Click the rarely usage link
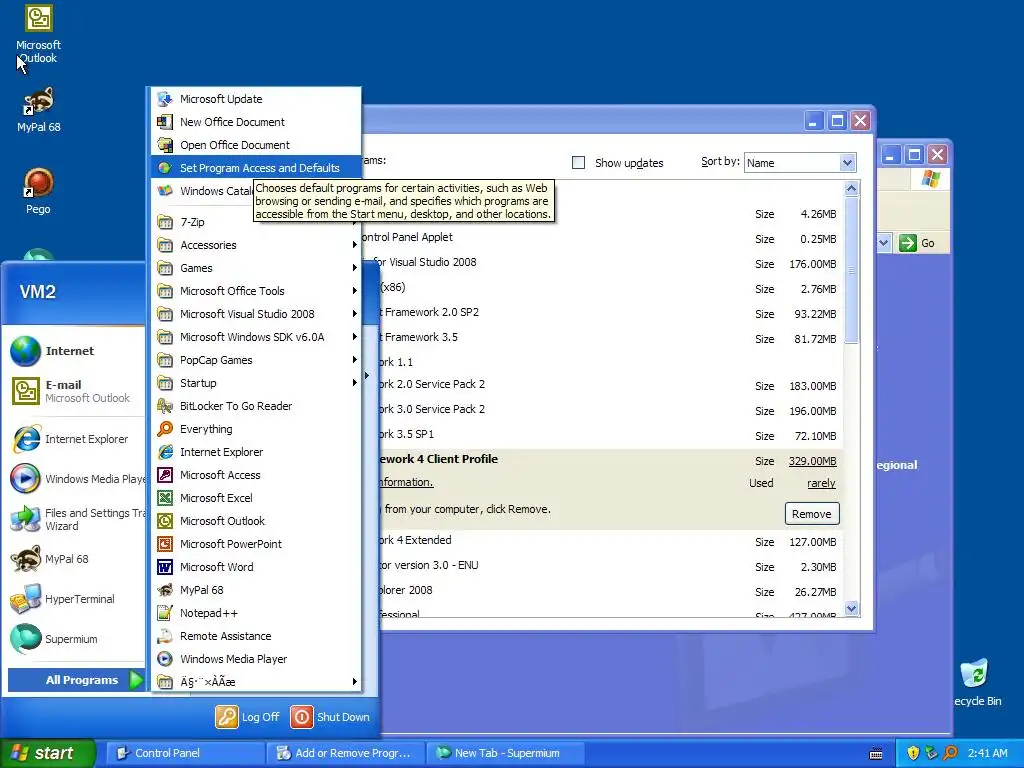Image resolution: width=1024 pixels, height=768 pixels. tap(821, 483)
